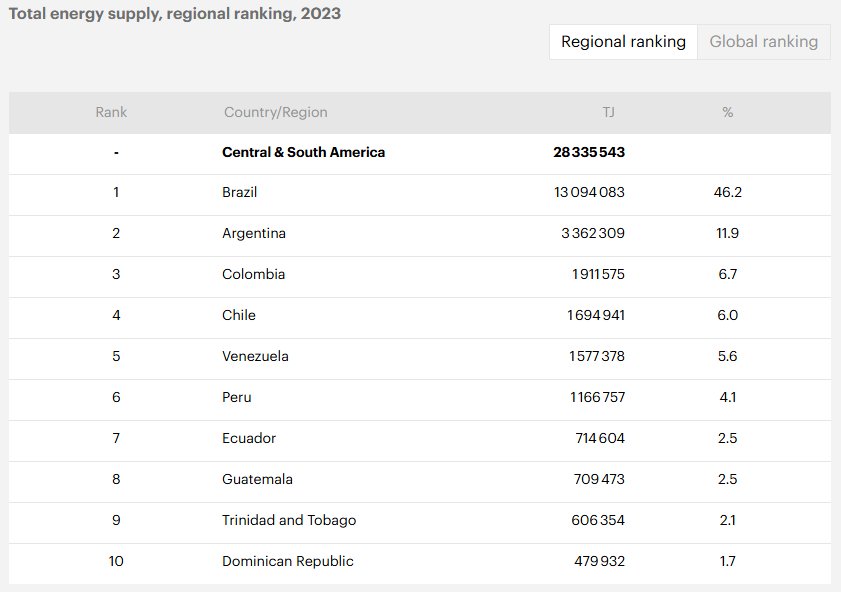Click the TJ column header
This screenshot has width=841, height=592.
click(x=608, y=112)
